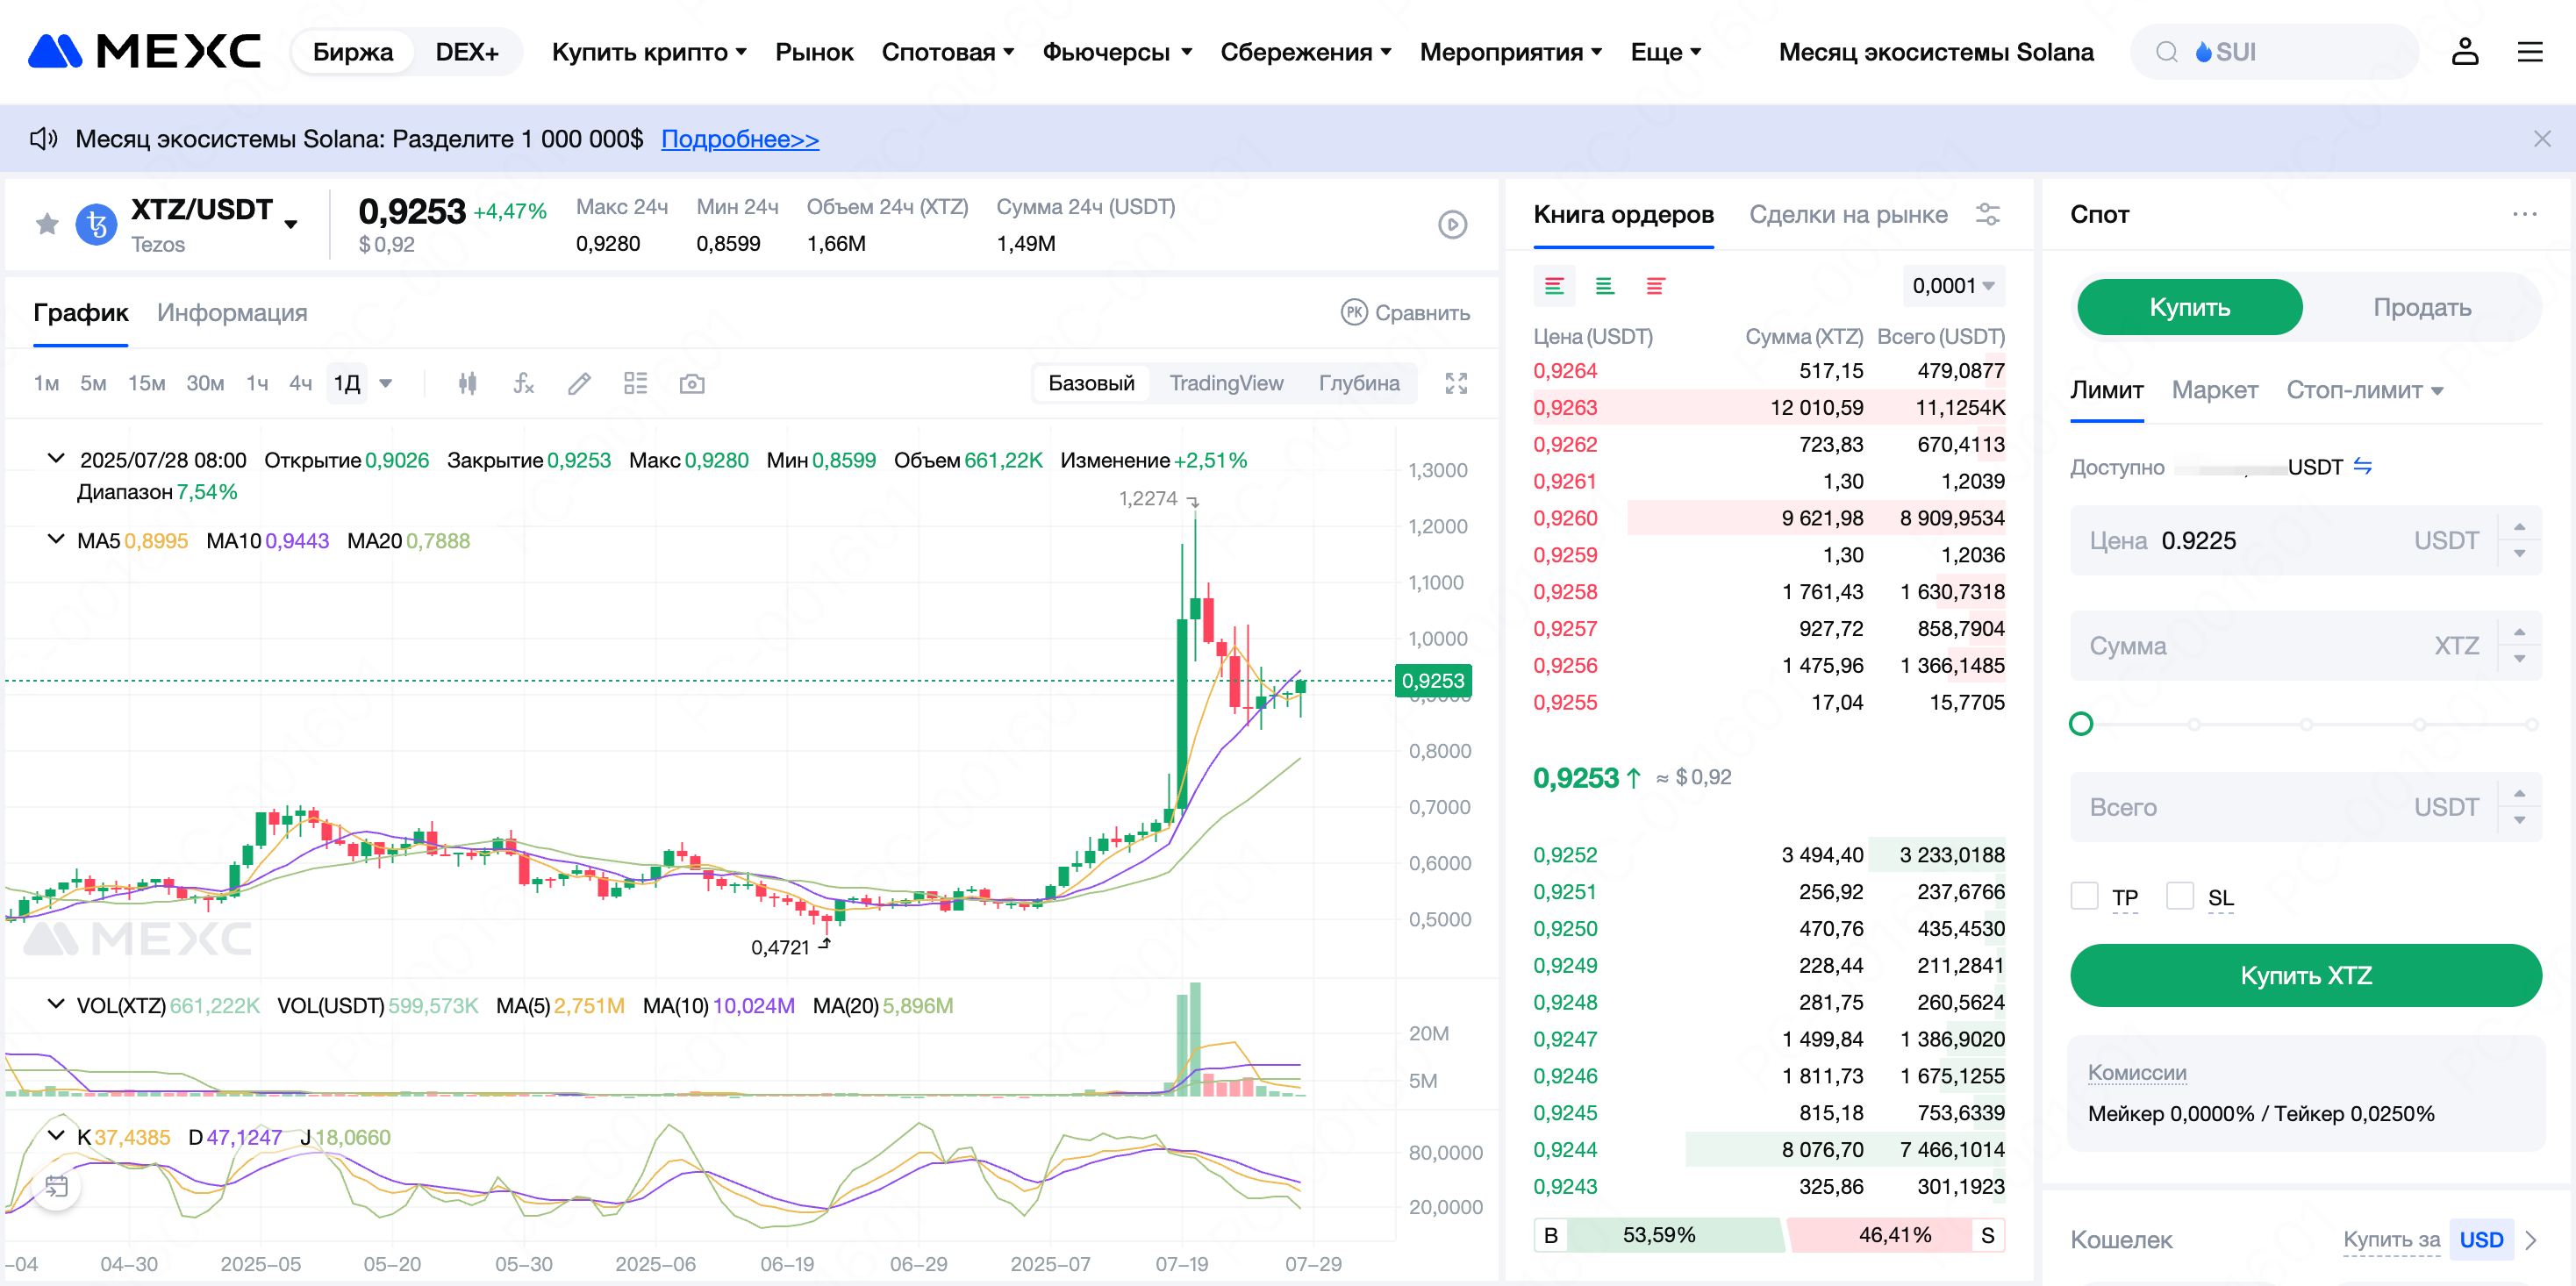Click the announcement speaker icon

(43, 139)
